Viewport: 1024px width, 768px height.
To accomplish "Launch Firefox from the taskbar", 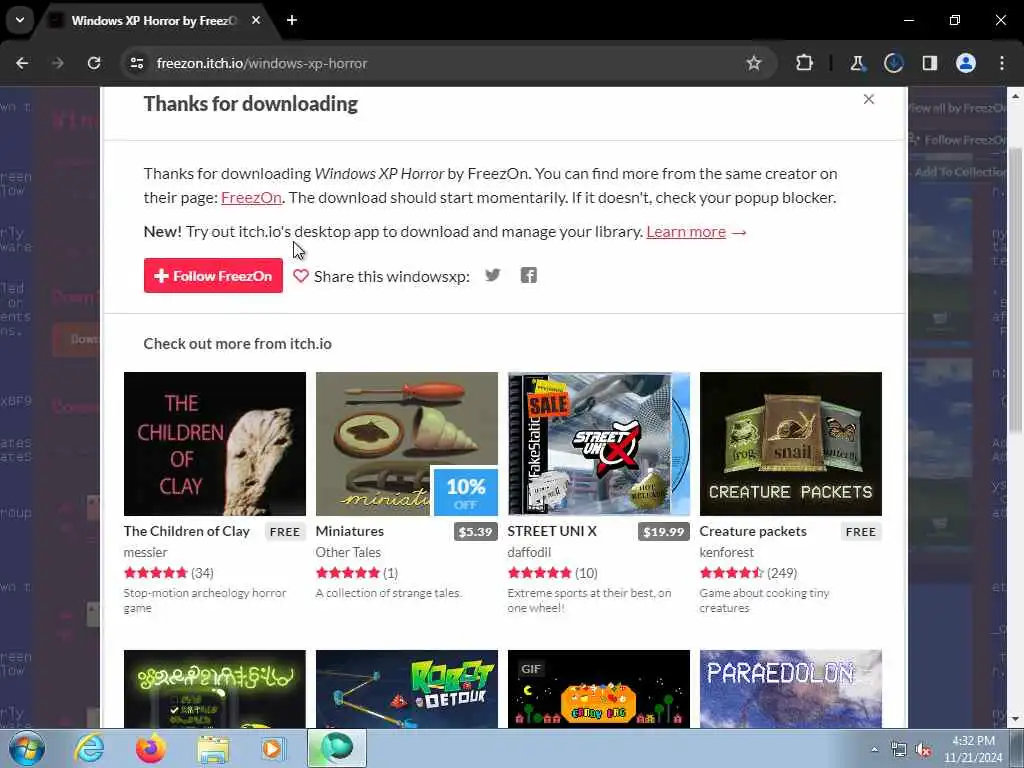I will pos(150,748).
